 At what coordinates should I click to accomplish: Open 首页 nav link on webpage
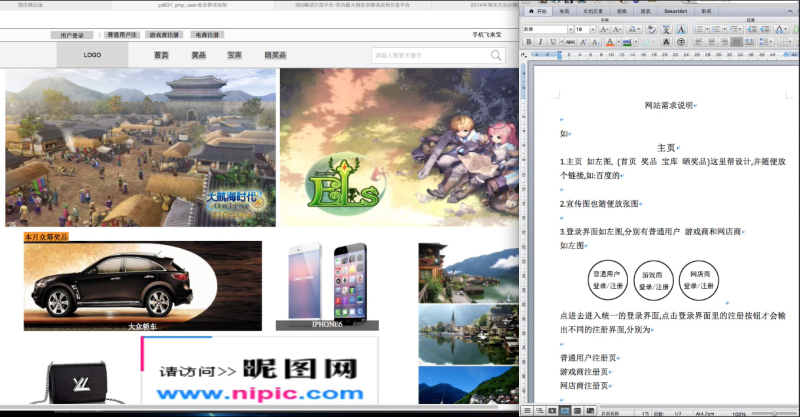(161, 55)
